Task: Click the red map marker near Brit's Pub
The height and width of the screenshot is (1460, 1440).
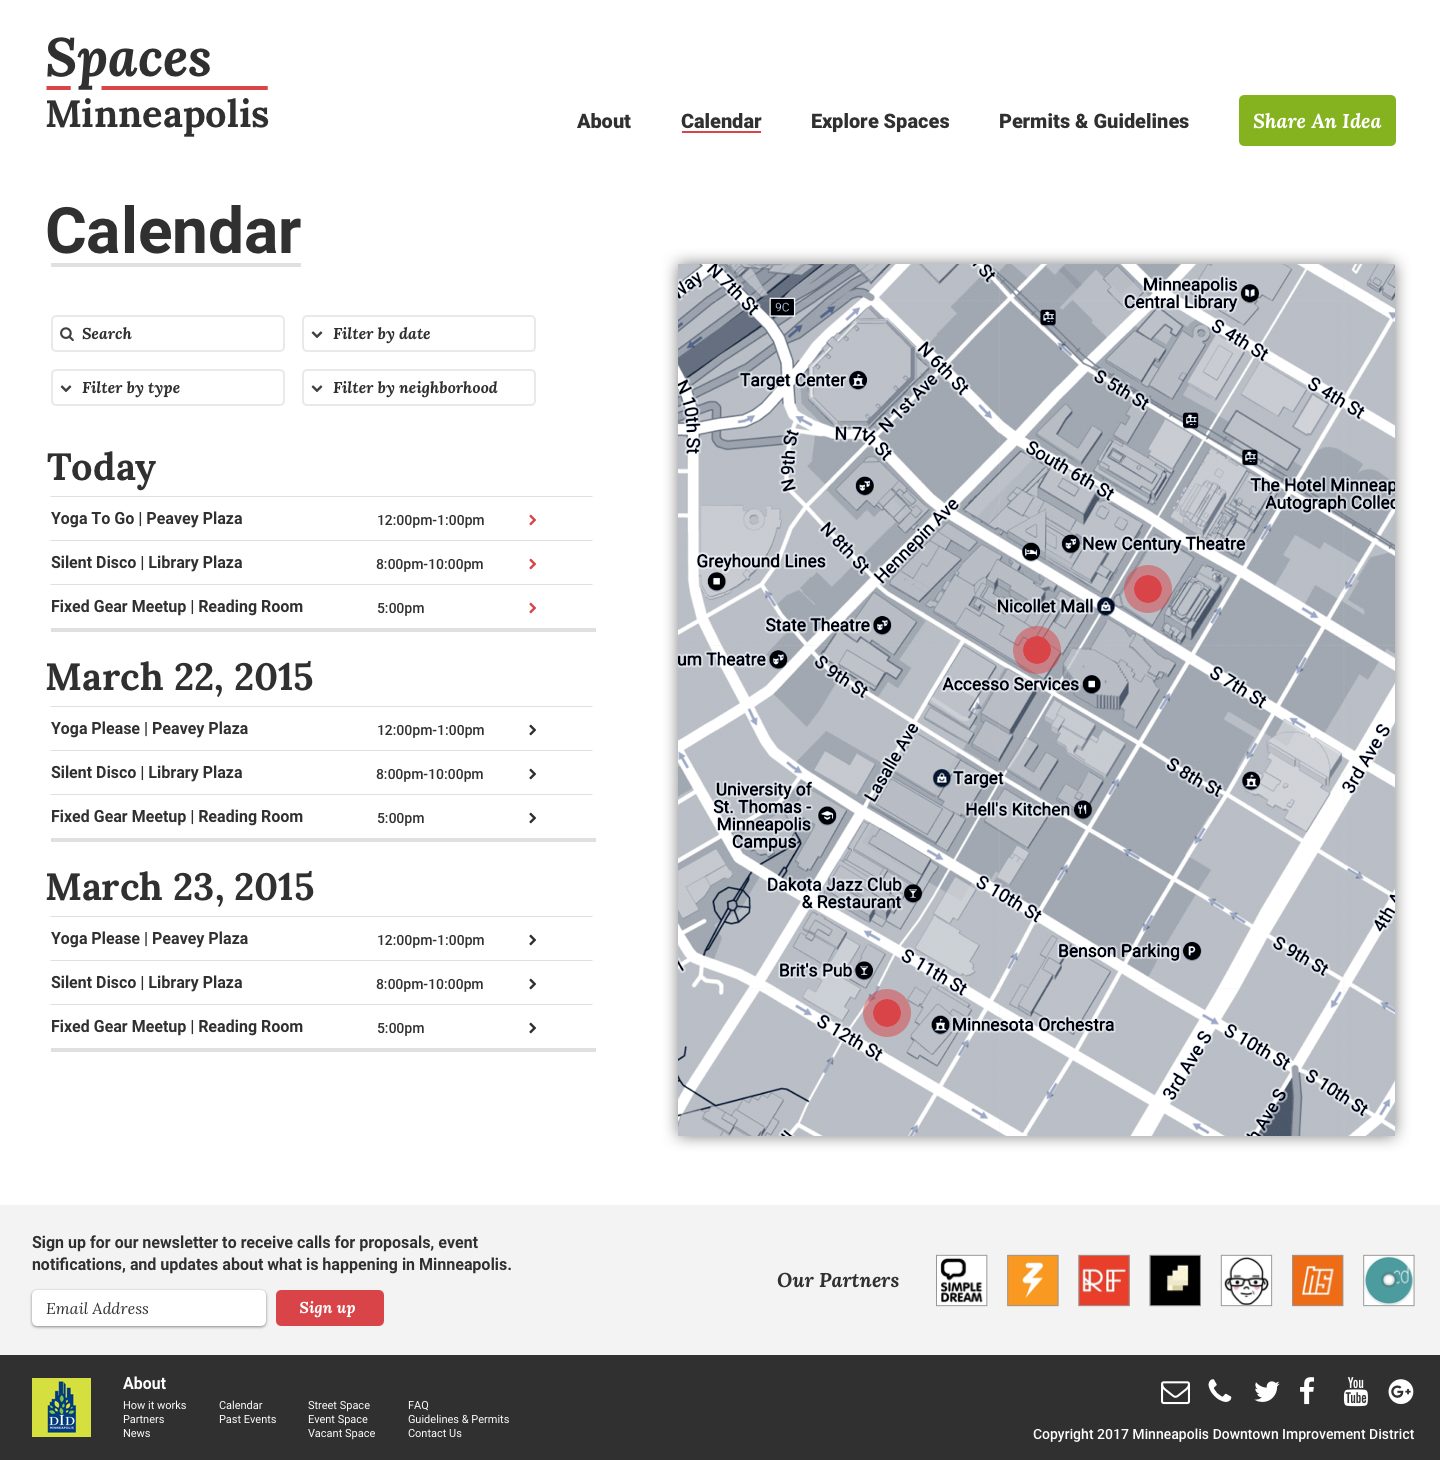Action: (x=887, y=1013)
